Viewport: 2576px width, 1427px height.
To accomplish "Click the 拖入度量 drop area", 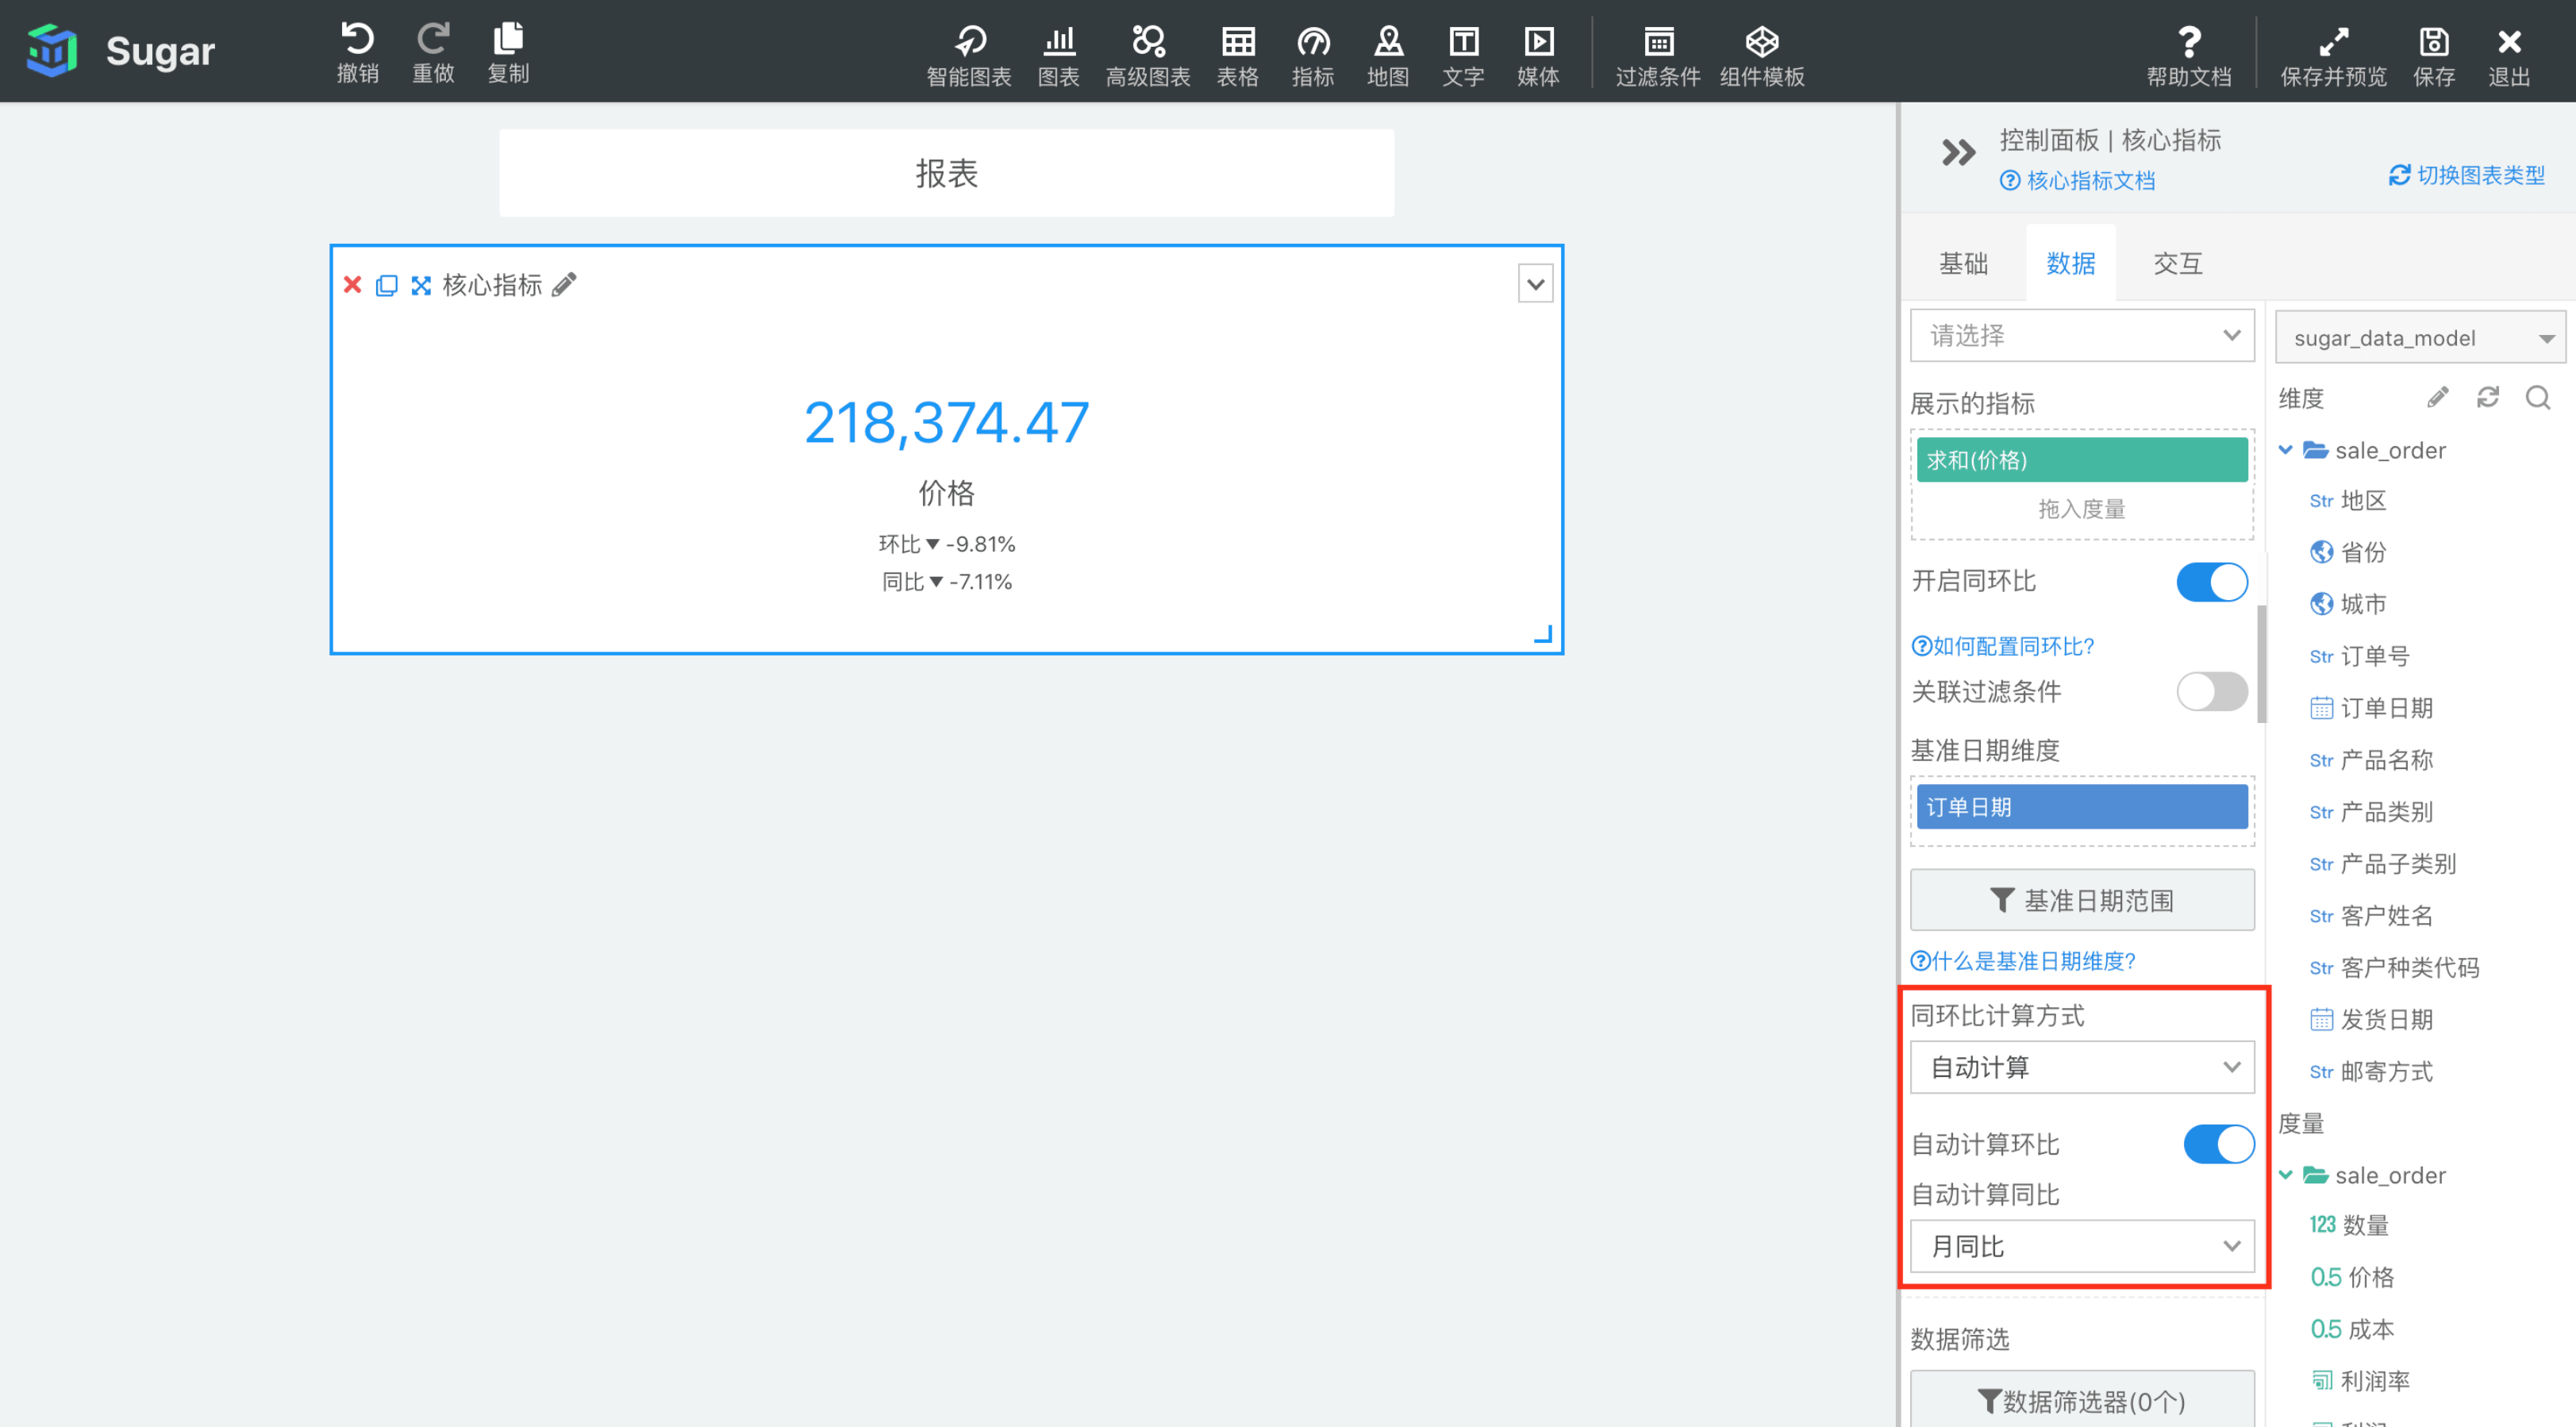I will tap(2081, 509).
